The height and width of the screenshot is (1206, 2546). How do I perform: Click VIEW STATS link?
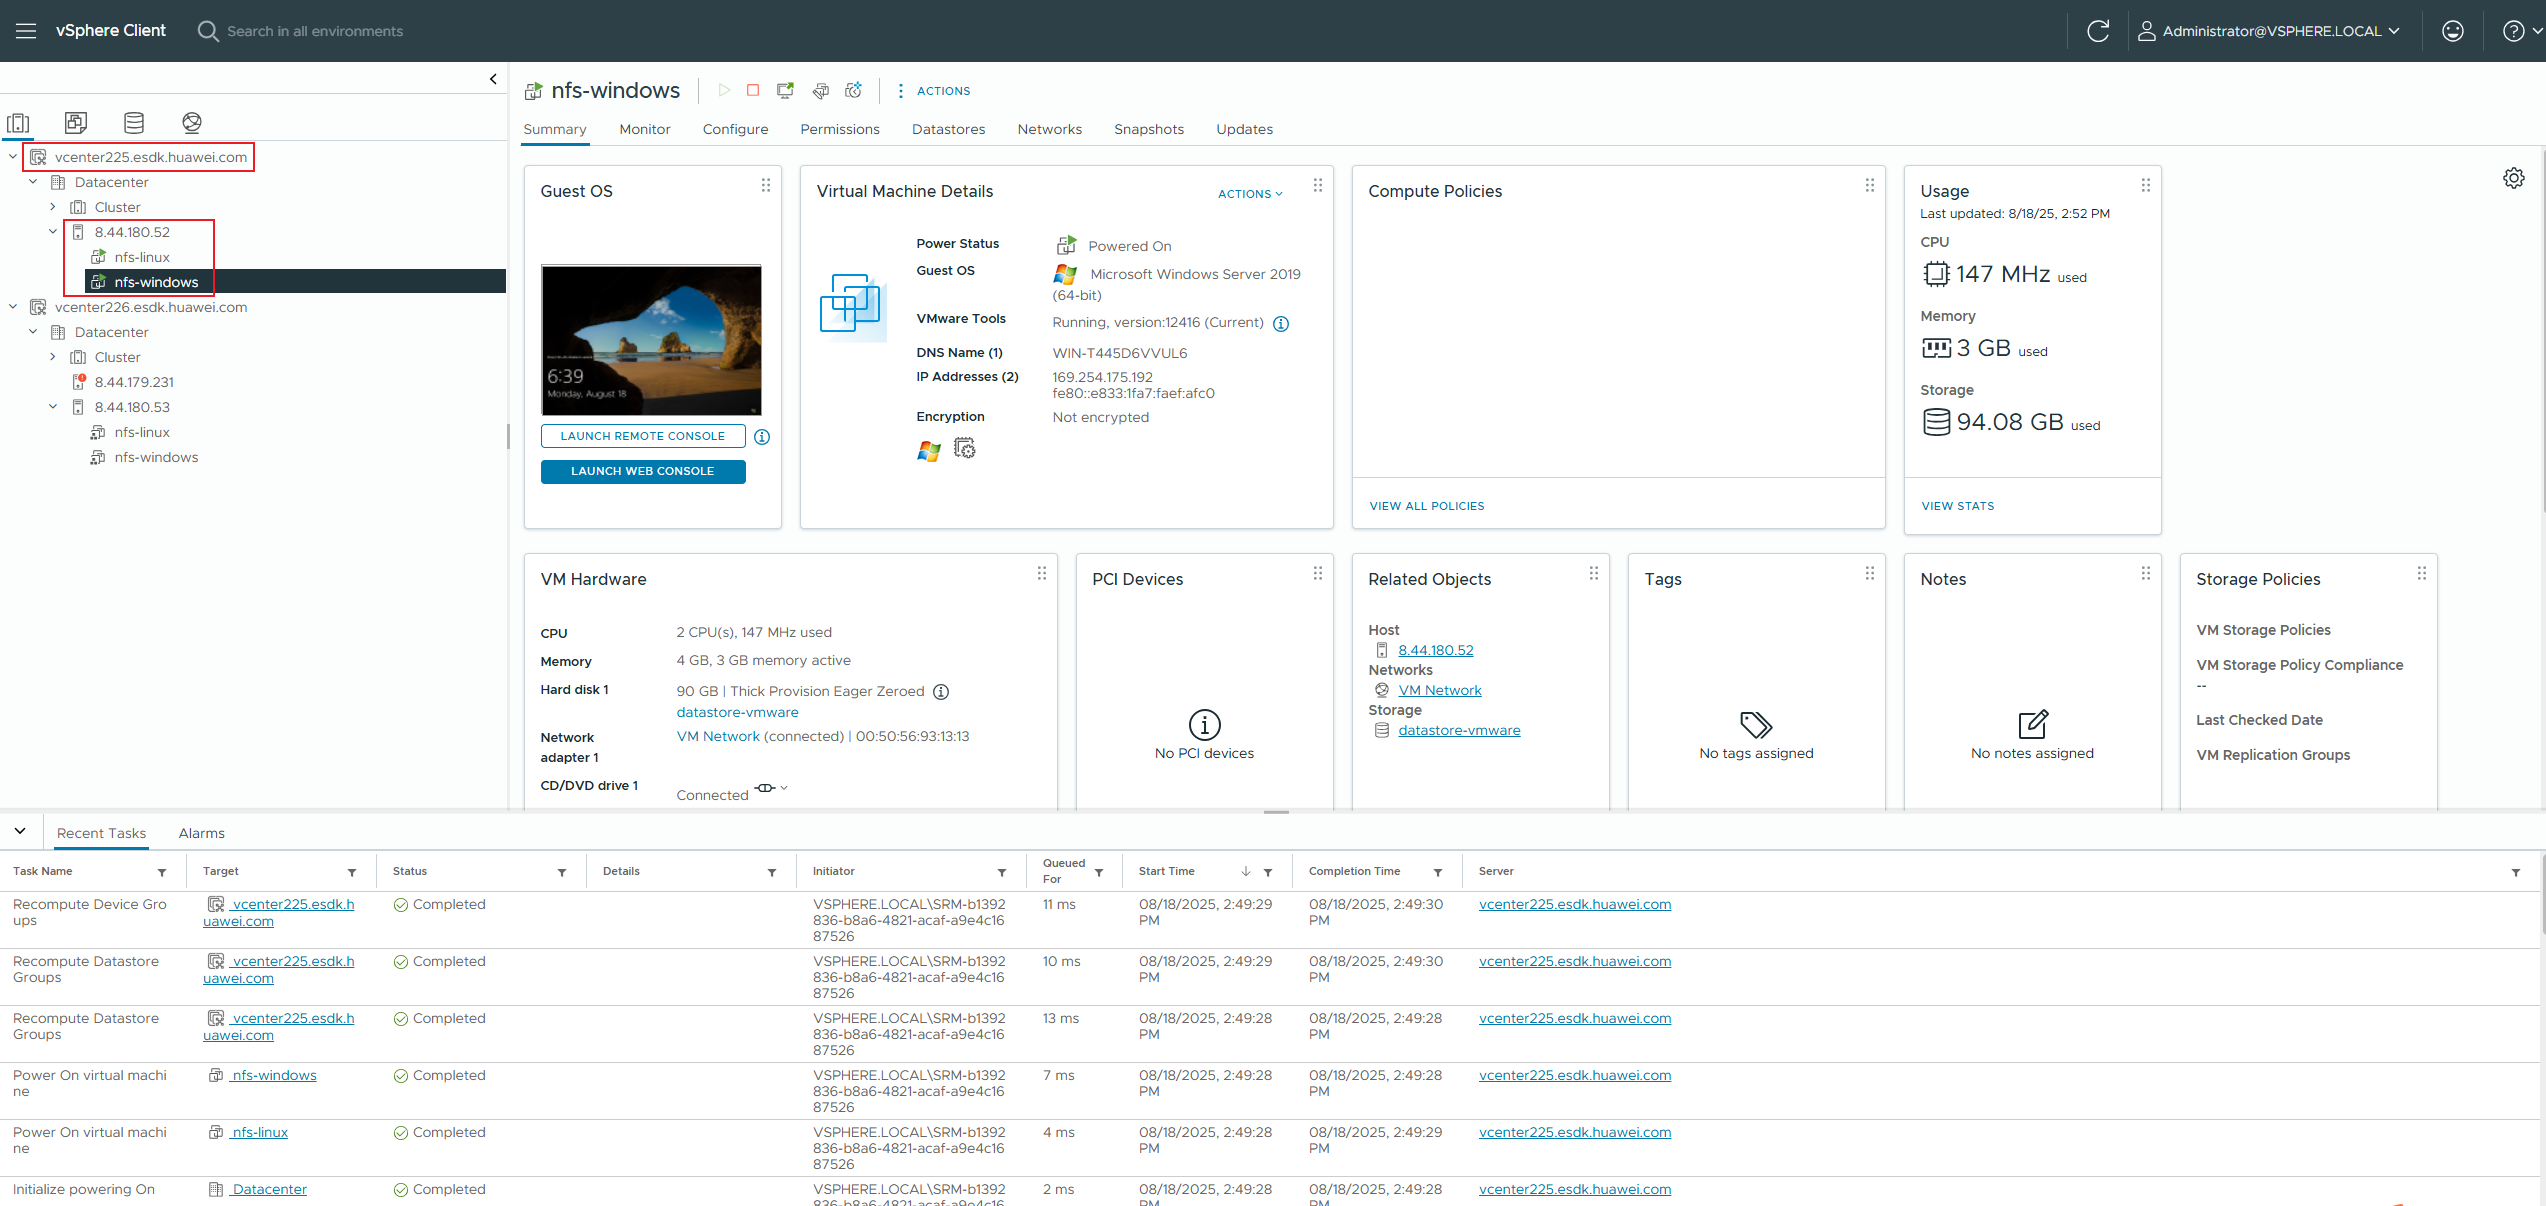click(x=1958, y=506)
